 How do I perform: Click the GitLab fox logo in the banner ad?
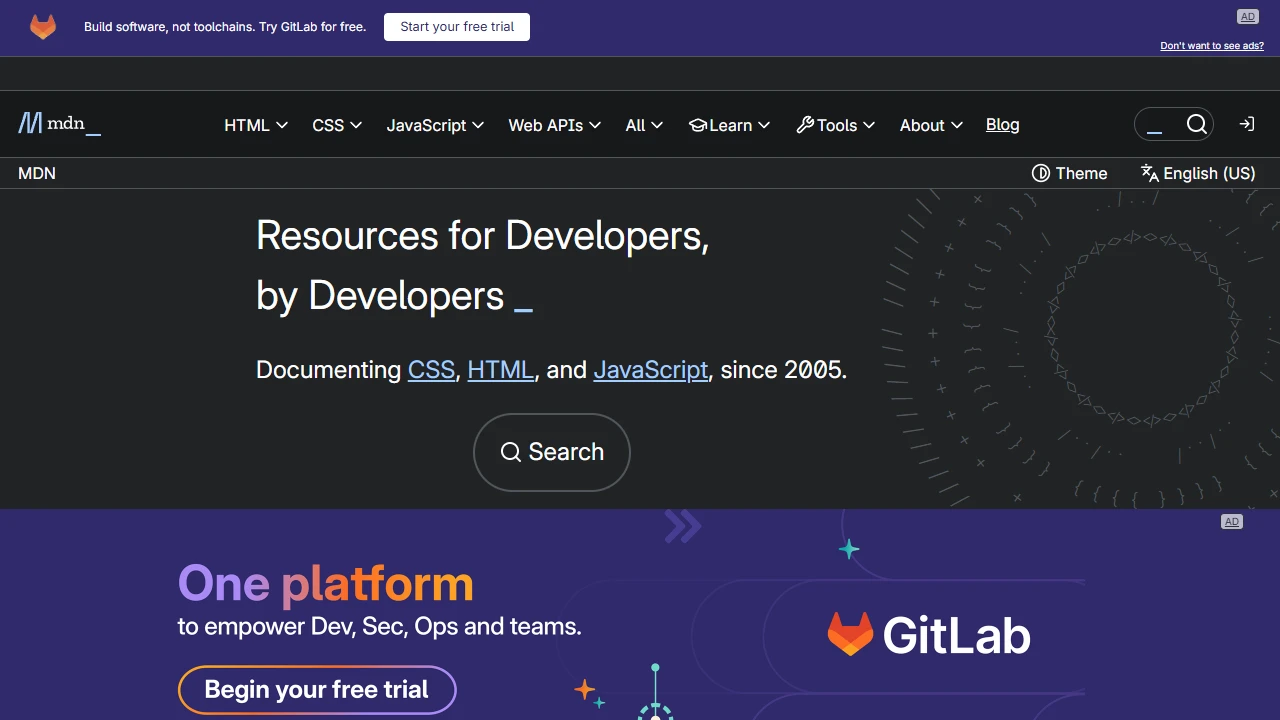[x=42, y=27]
